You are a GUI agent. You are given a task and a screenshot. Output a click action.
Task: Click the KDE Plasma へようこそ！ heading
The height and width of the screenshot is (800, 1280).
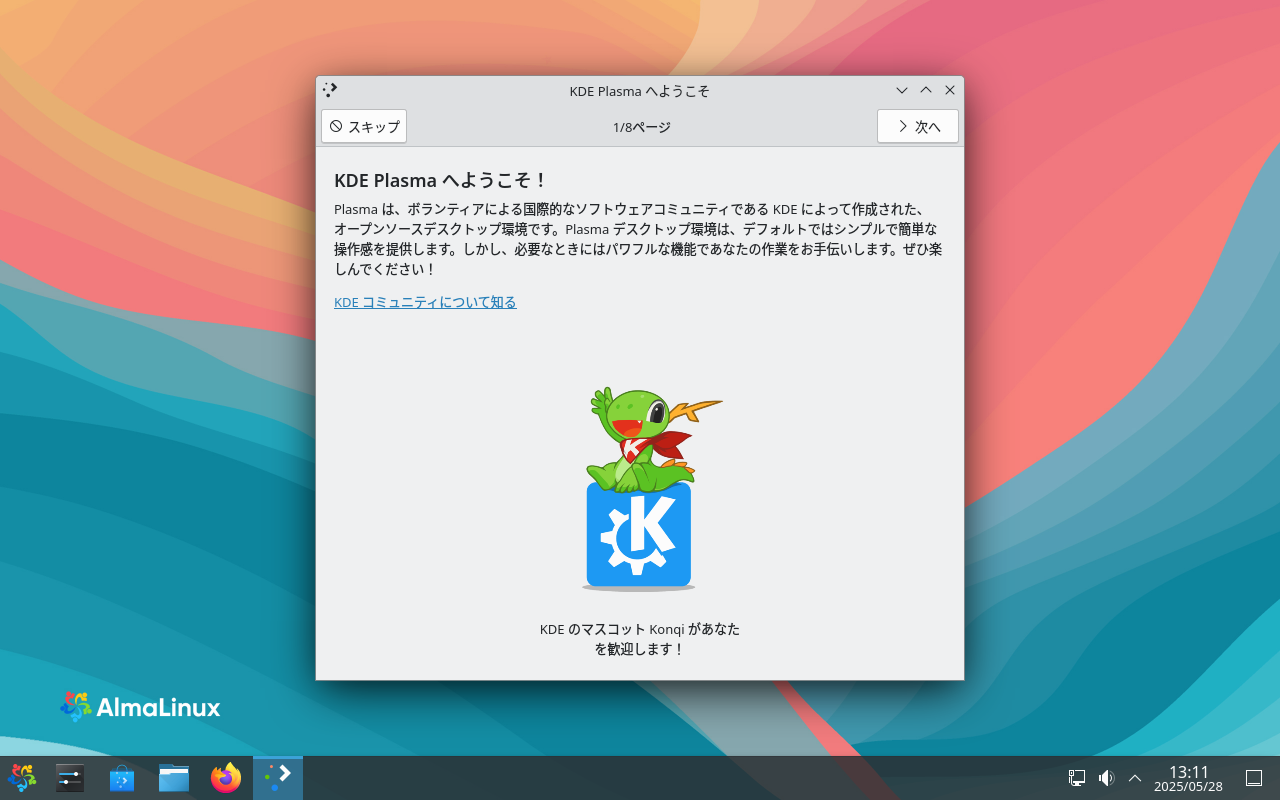tap(441, 180)
